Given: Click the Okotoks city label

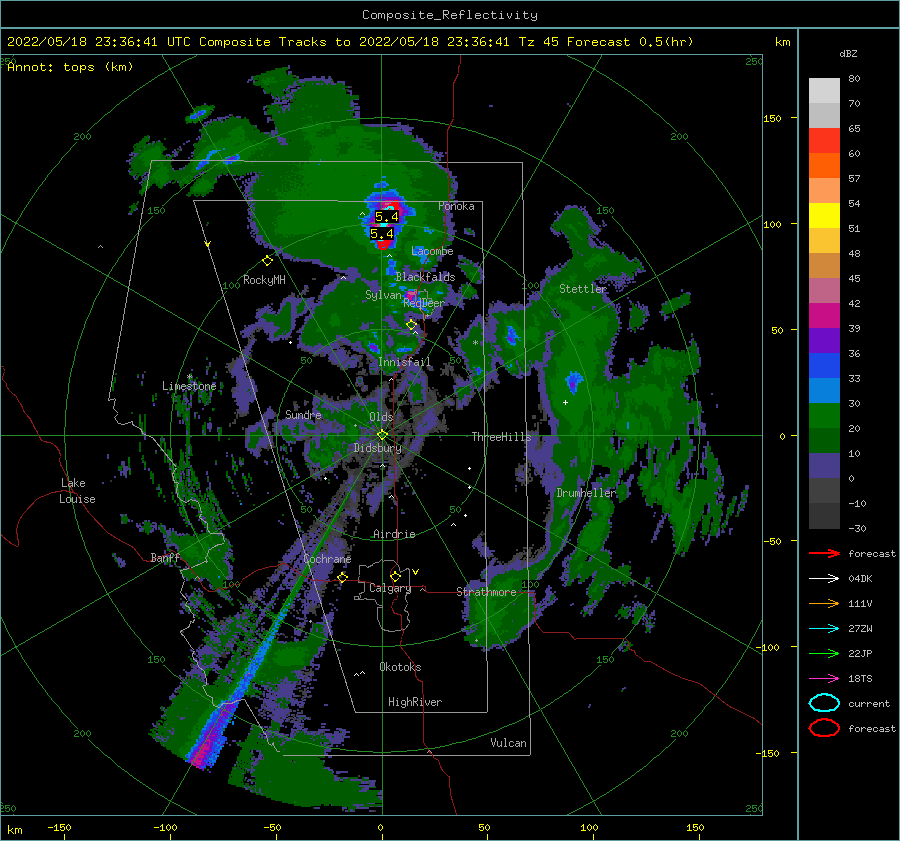Looking at the screenshot, I should [x=400, y=667].
